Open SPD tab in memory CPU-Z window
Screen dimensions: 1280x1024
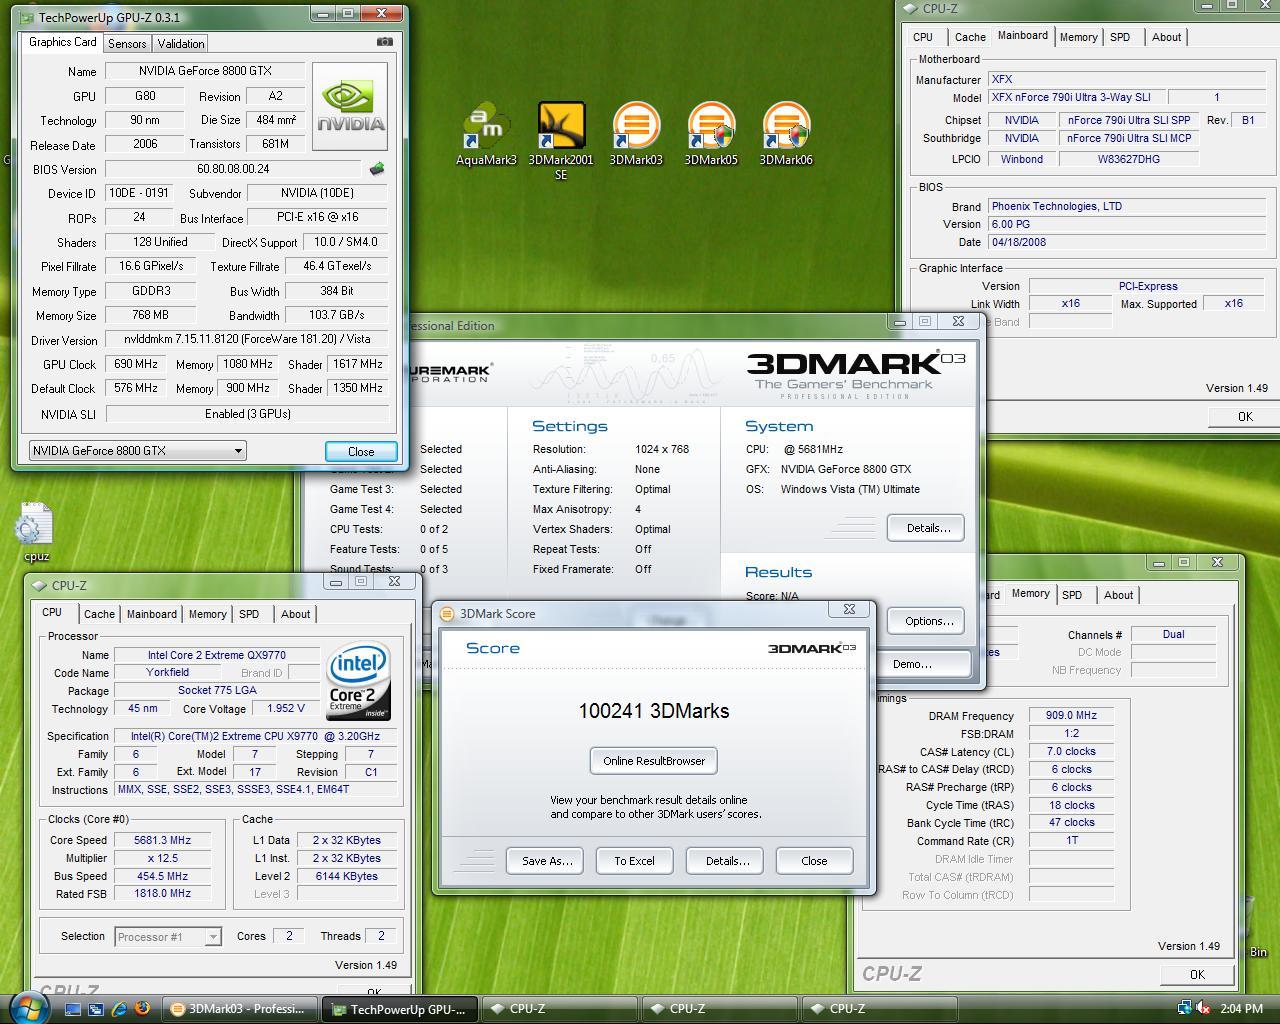pos(1072,595)
